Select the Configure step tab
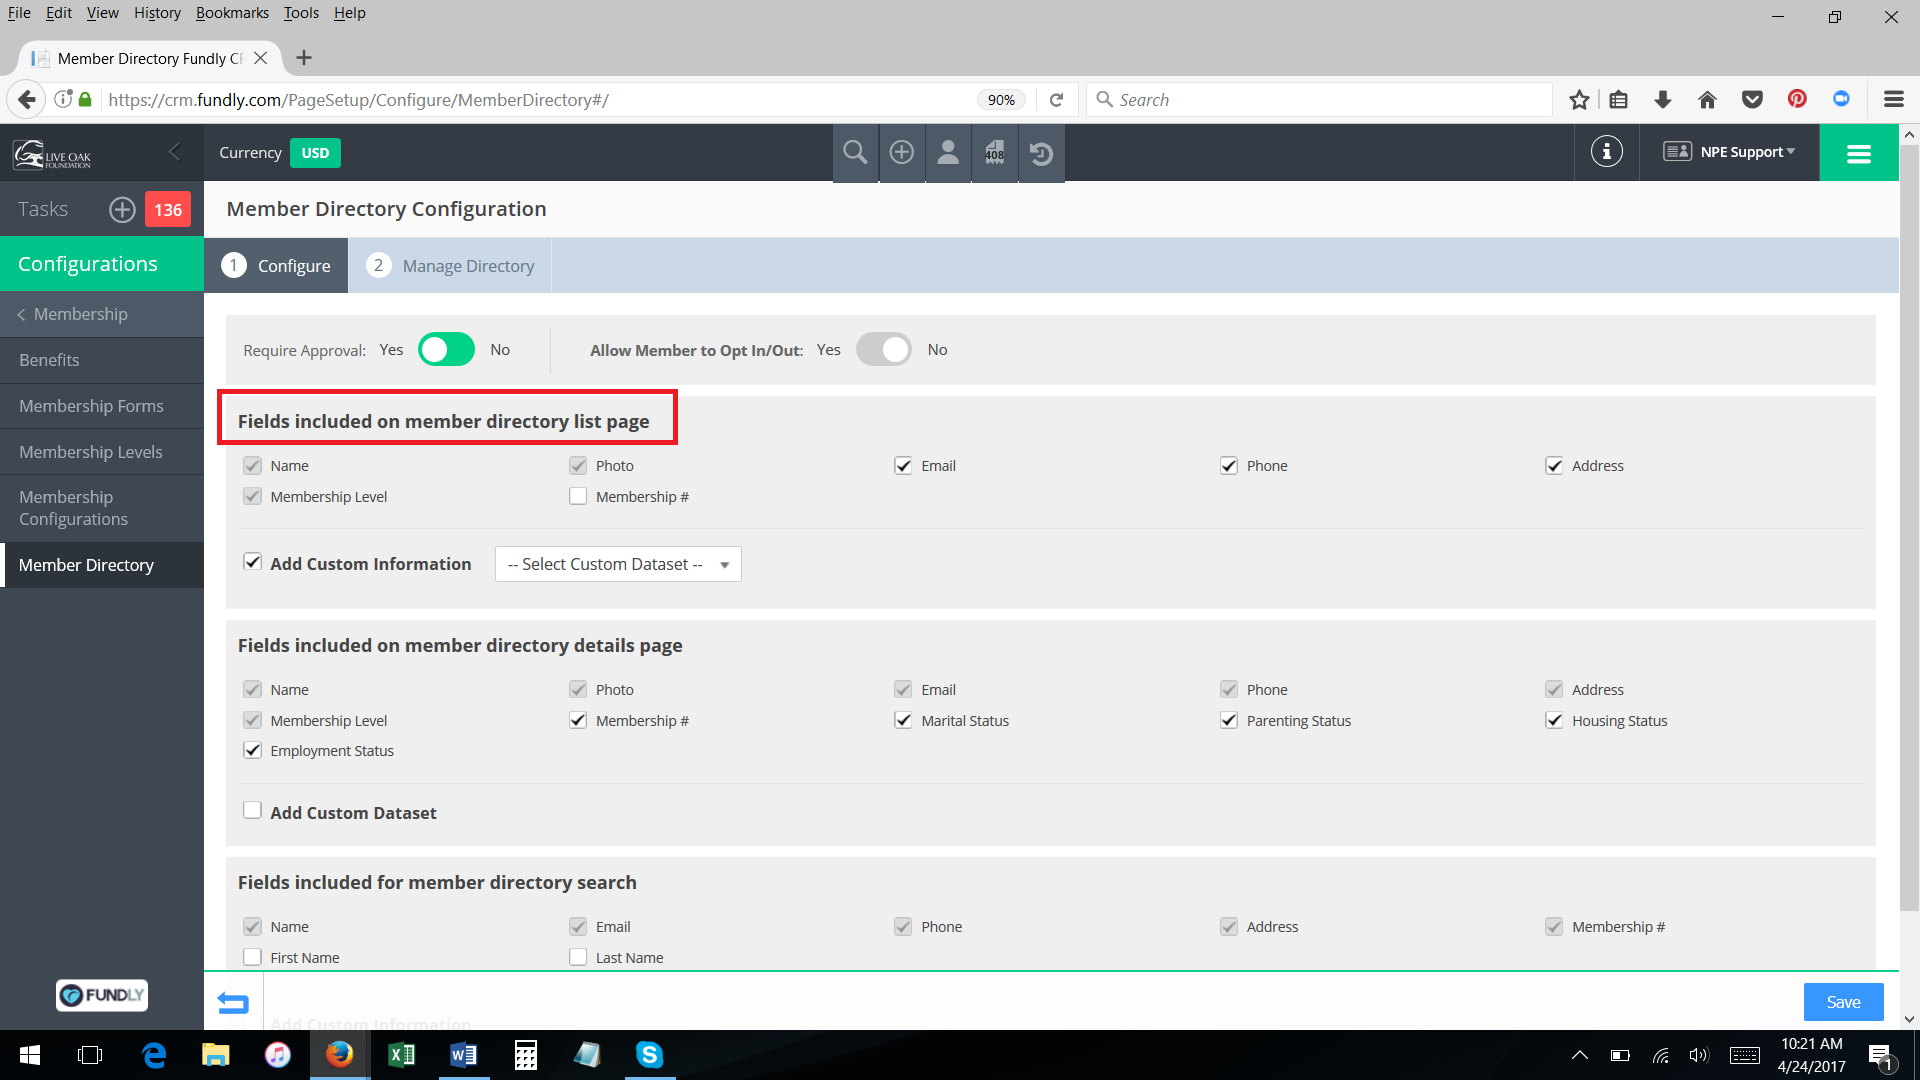1920x1080 pixels. pyautogui.click(x=276, y=265)
